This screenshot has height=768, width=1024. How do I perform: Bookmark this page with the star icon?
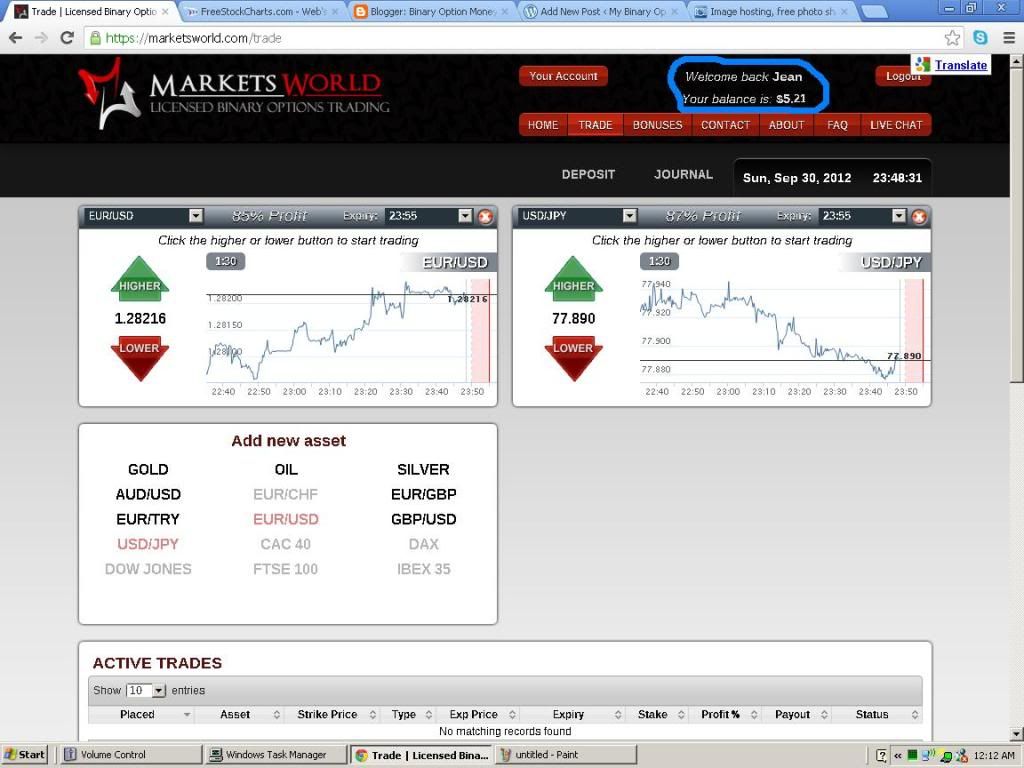click(x=952, y=38)
